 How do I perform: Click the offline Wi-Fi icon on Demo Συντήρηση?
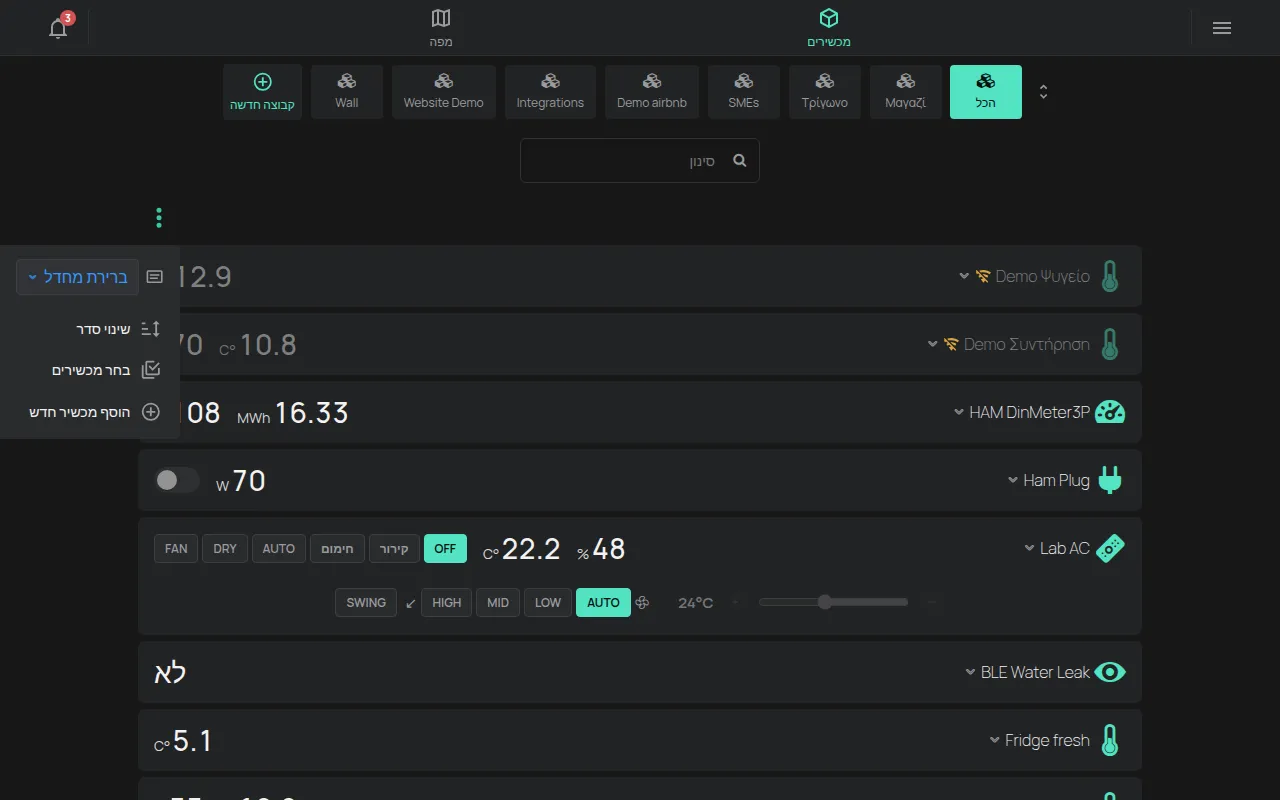[x=951, y=344]
